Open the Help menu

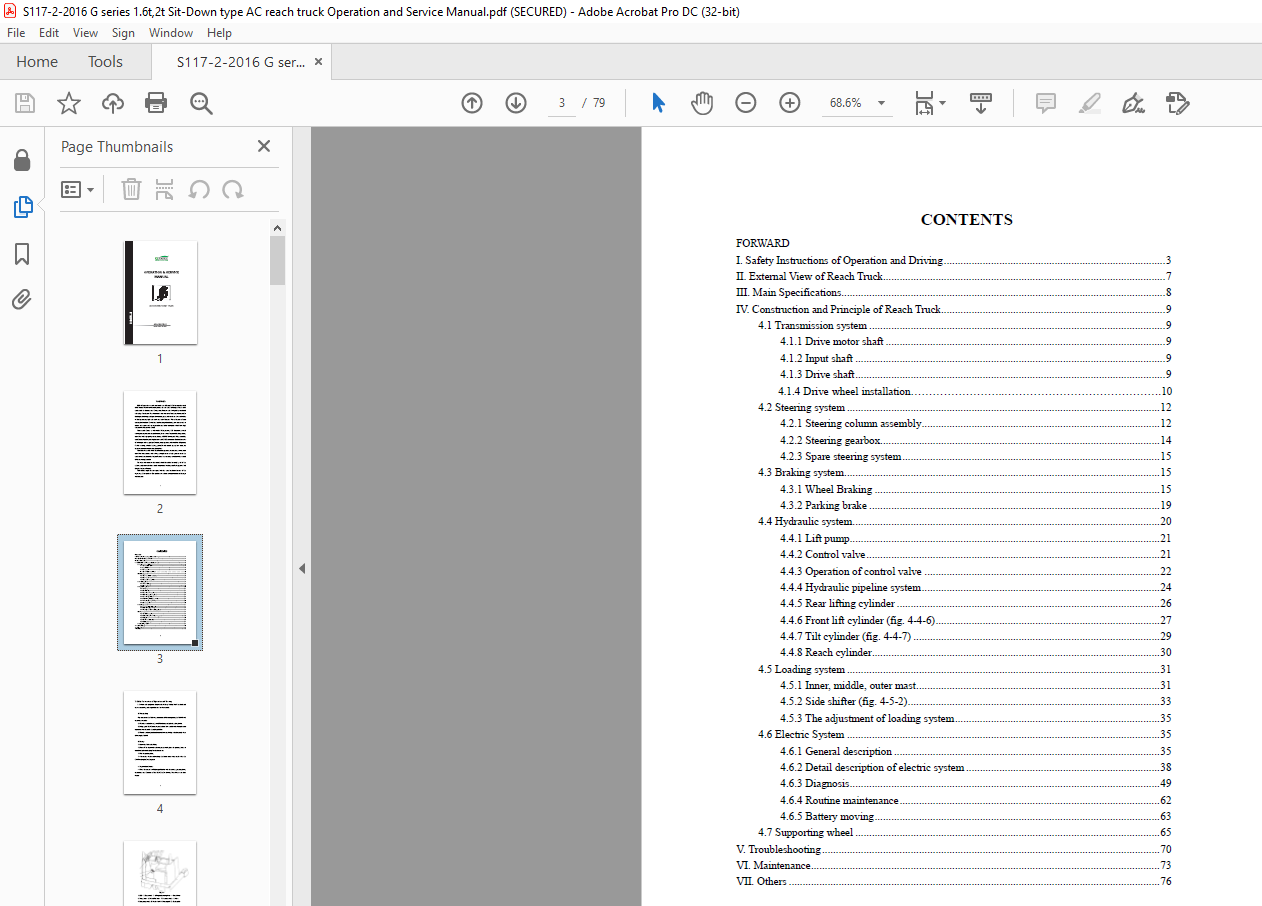pos(219,33)
